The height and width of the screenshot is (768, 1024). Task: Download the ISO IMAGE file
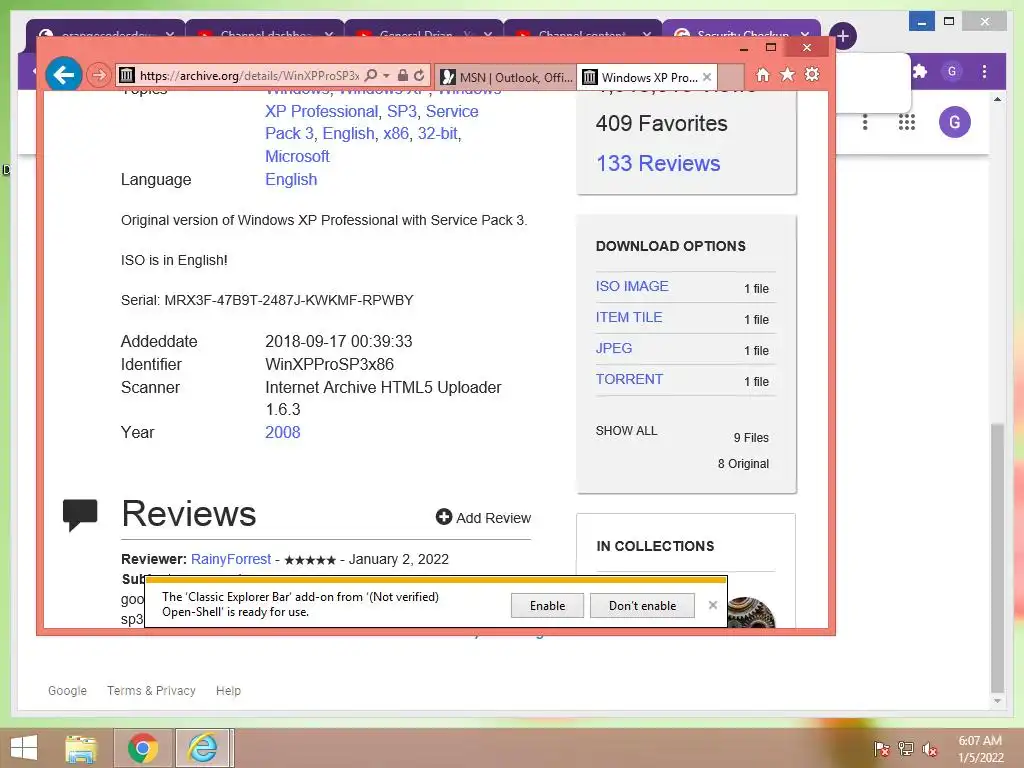[632, 286]
